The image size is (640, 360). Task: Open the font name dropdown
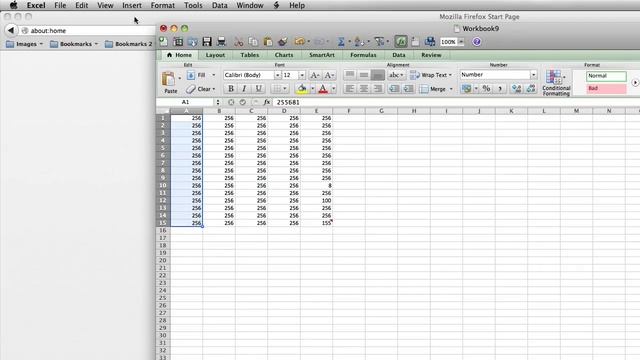(x=277, y=75)
